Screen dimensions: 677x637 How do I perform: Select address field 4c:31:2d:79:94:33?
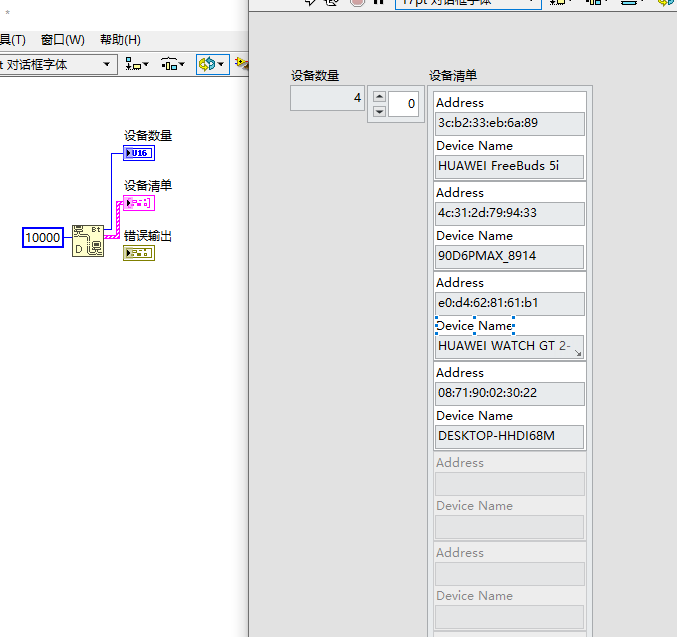coord(509,213)
